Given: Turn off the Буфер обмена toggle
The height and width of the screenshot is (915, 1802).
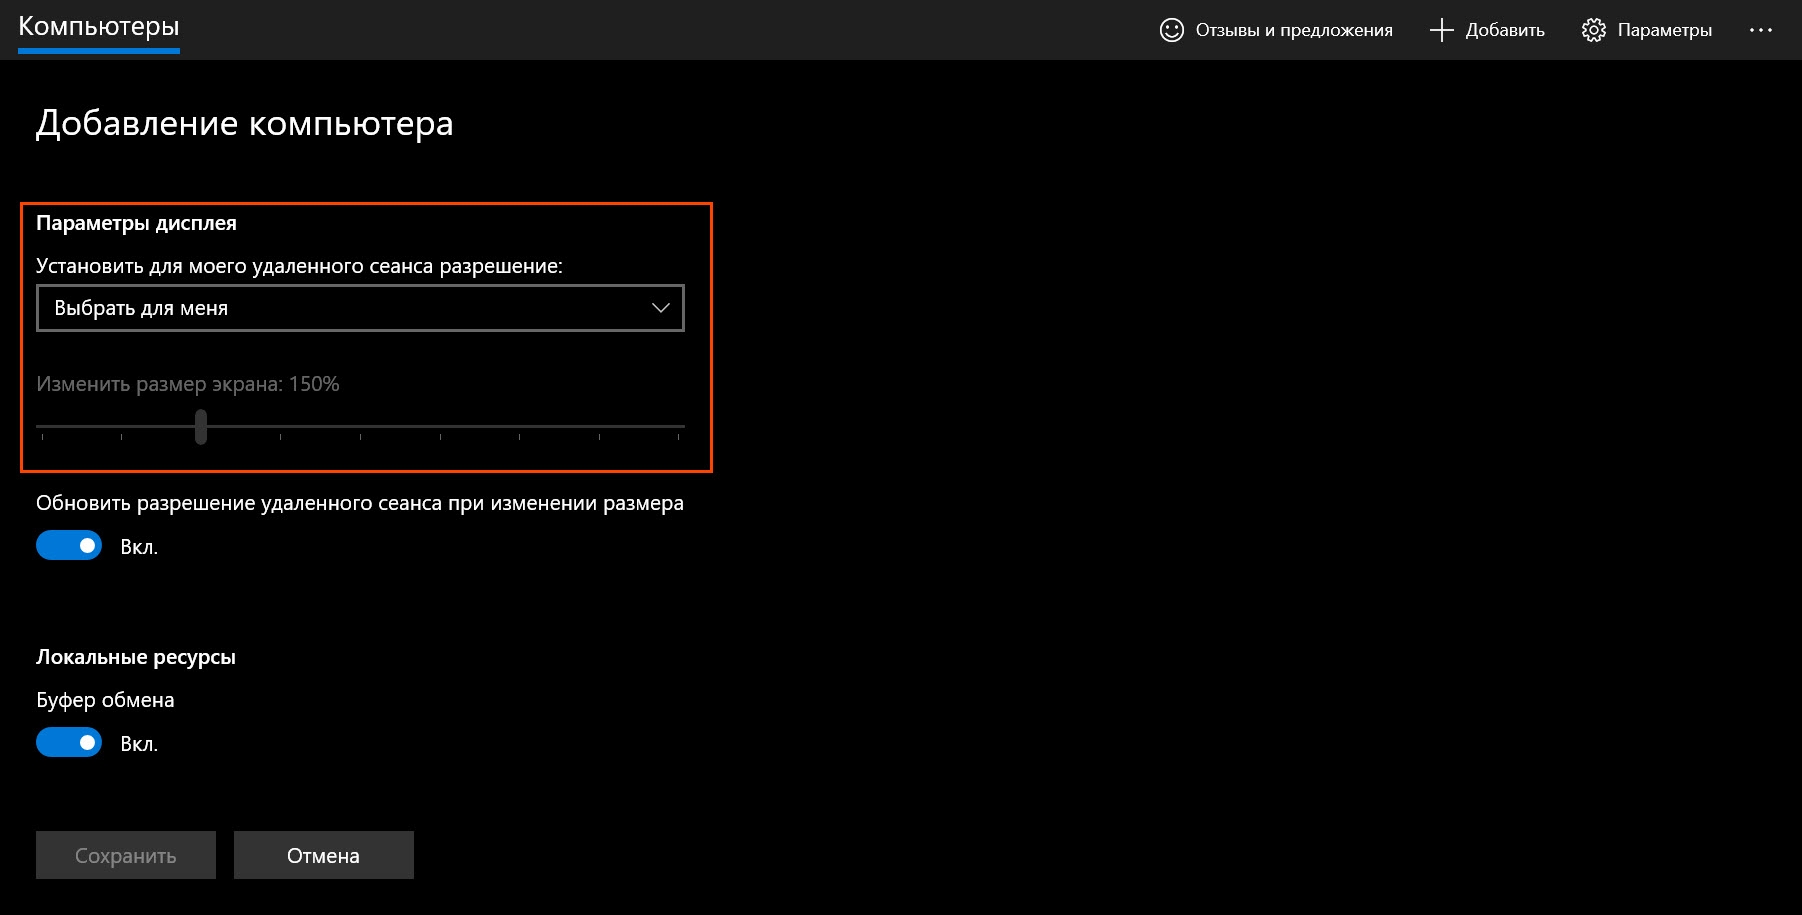Looking at the screenshot, I should coord(69,742).
